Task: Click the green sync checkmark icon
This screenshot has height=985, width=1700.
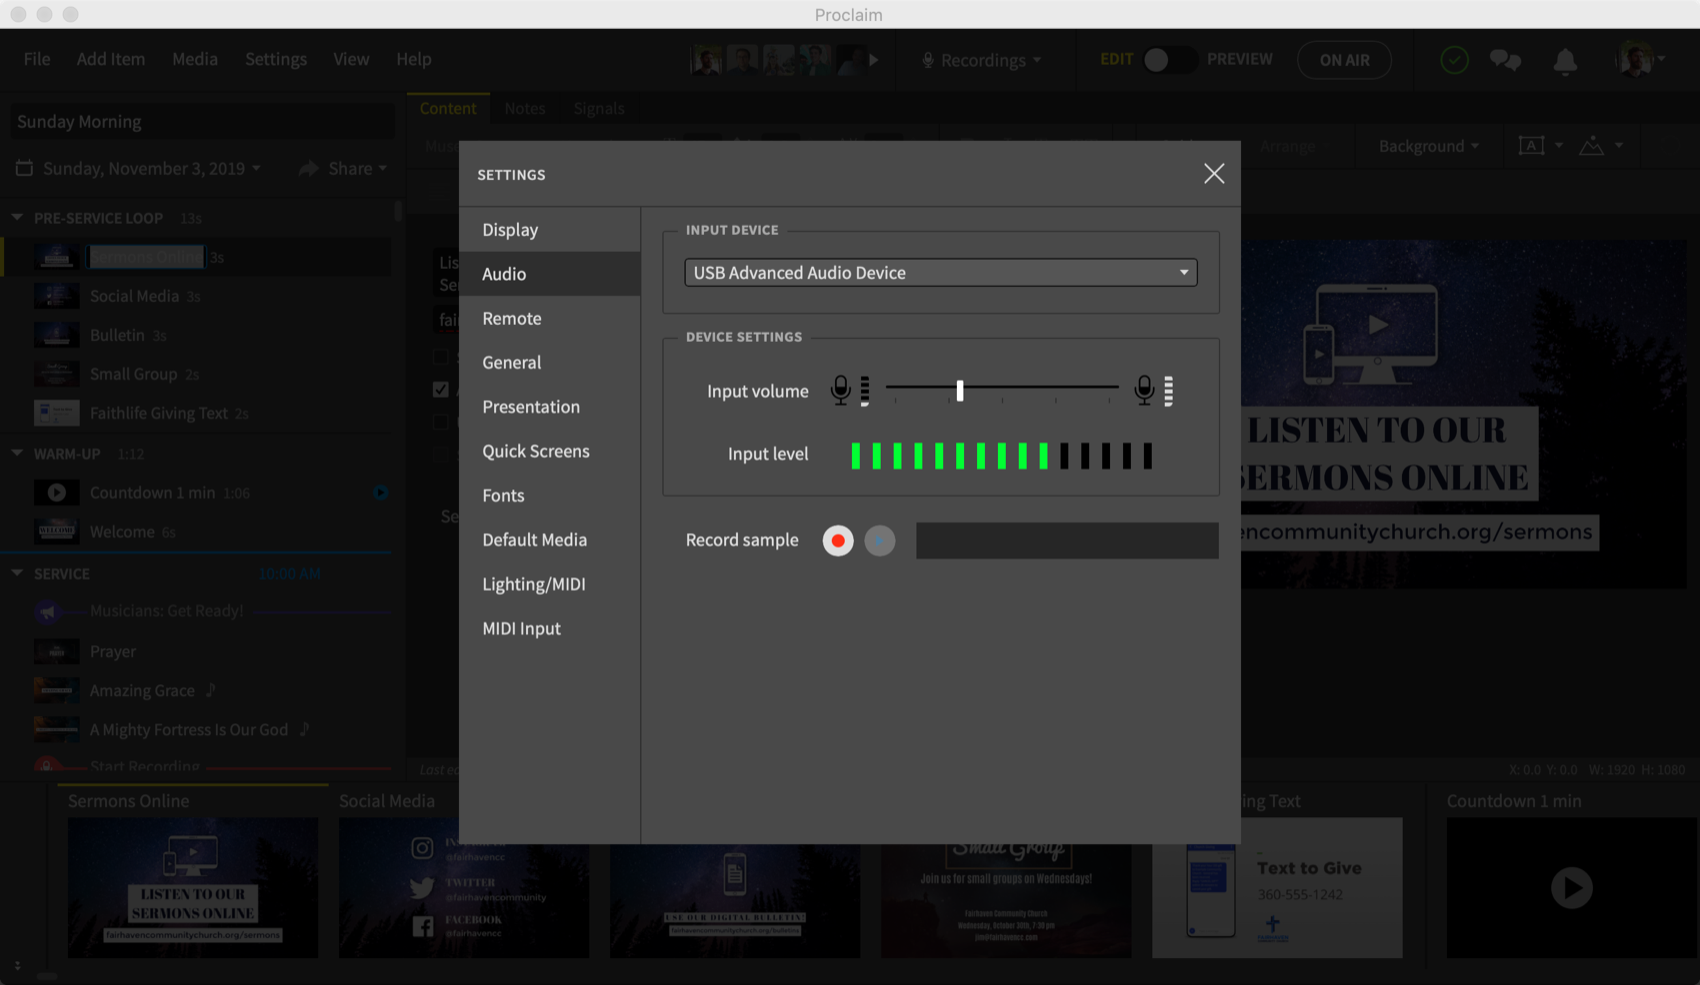Action: [1454, 60]
